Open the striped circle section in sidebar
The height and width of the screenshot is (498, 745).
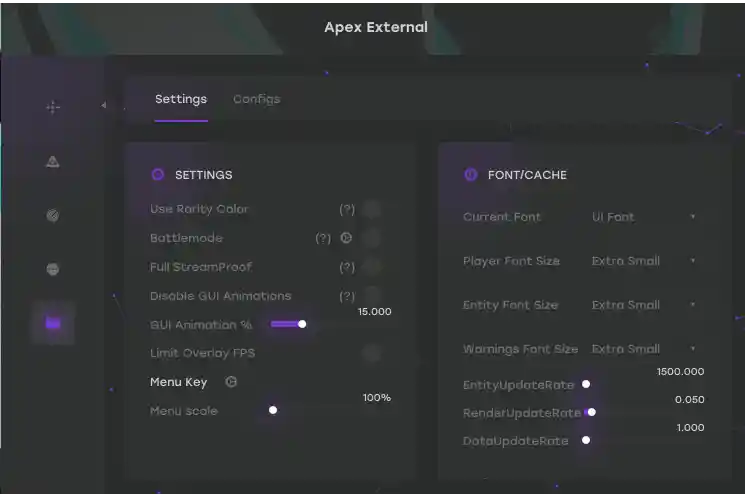pyautogui.click(x=53, y=215)
